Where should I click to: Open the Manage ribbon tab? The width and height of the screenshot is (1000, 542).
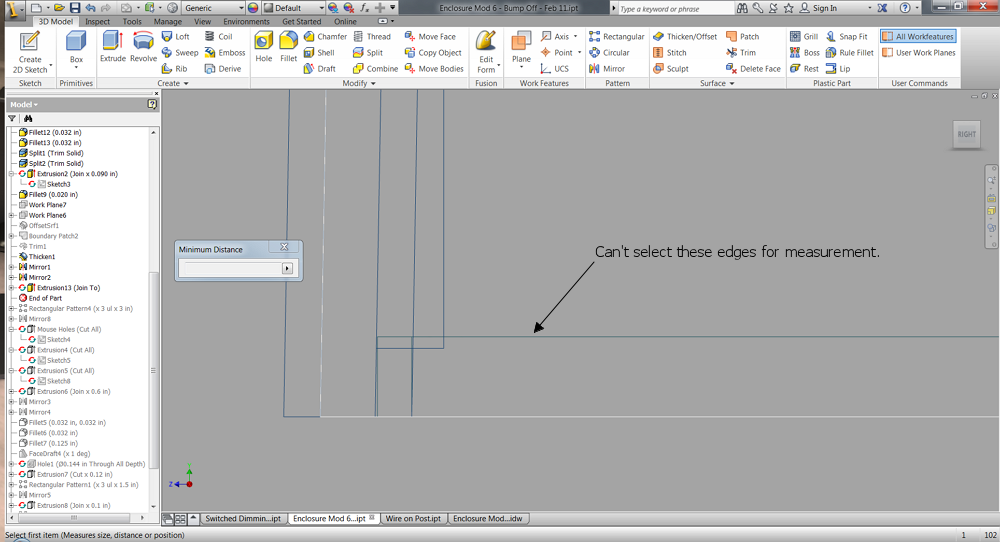[x=168, y=21]
